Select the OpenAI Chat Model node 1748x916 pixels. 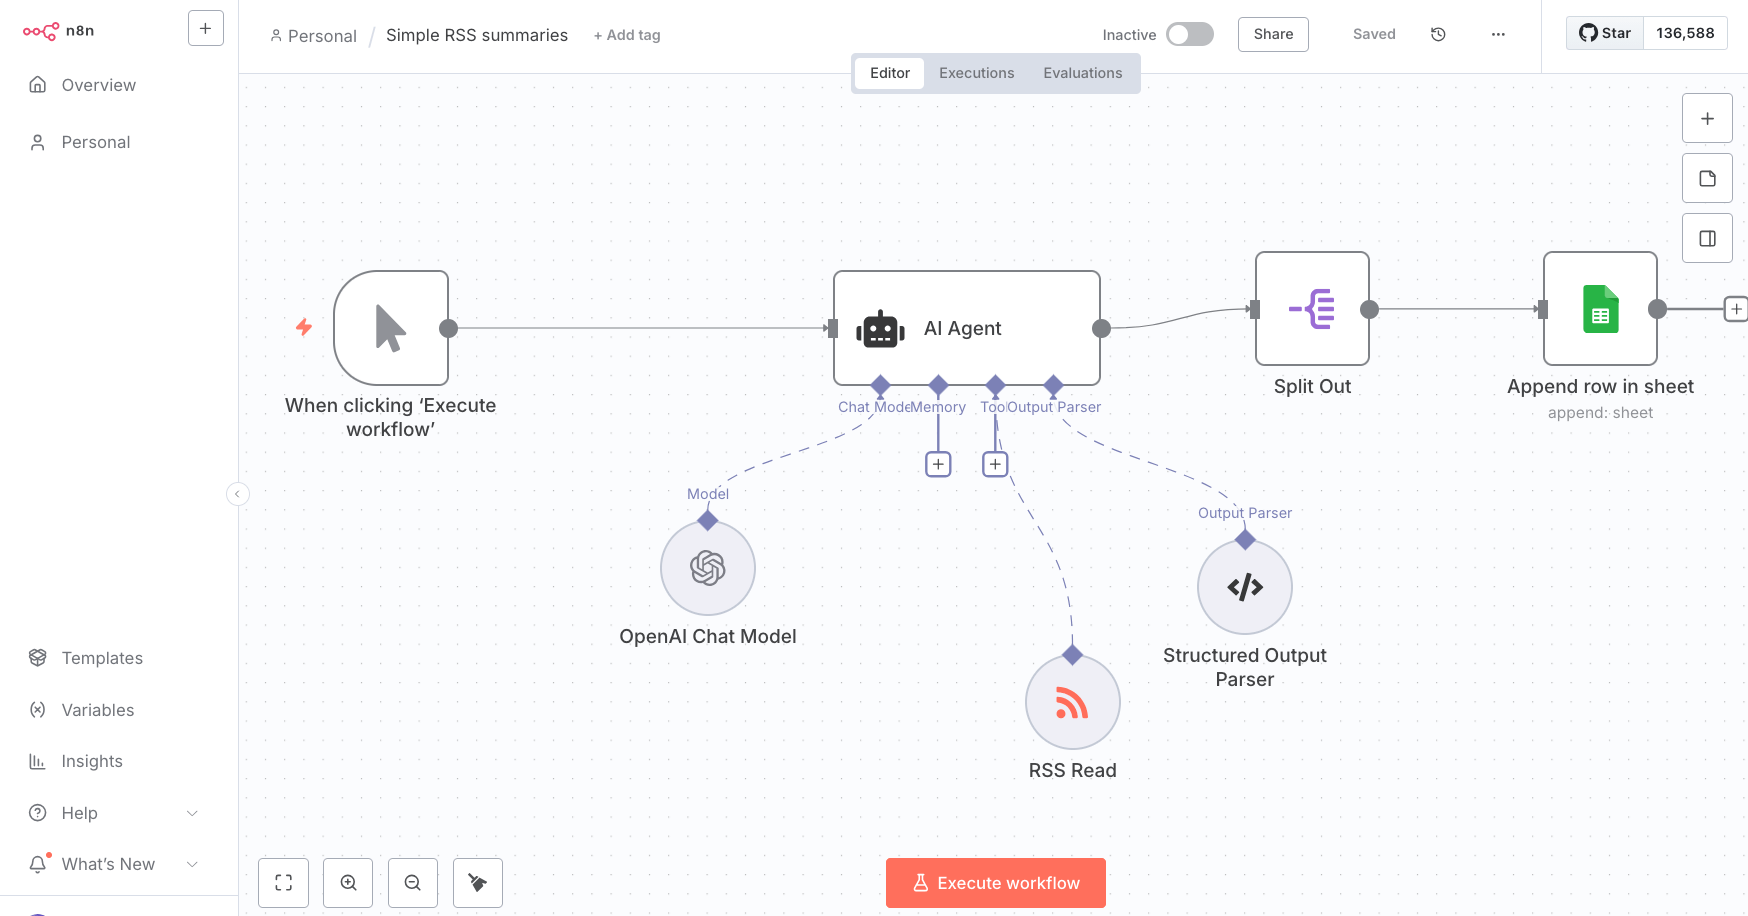708,568
